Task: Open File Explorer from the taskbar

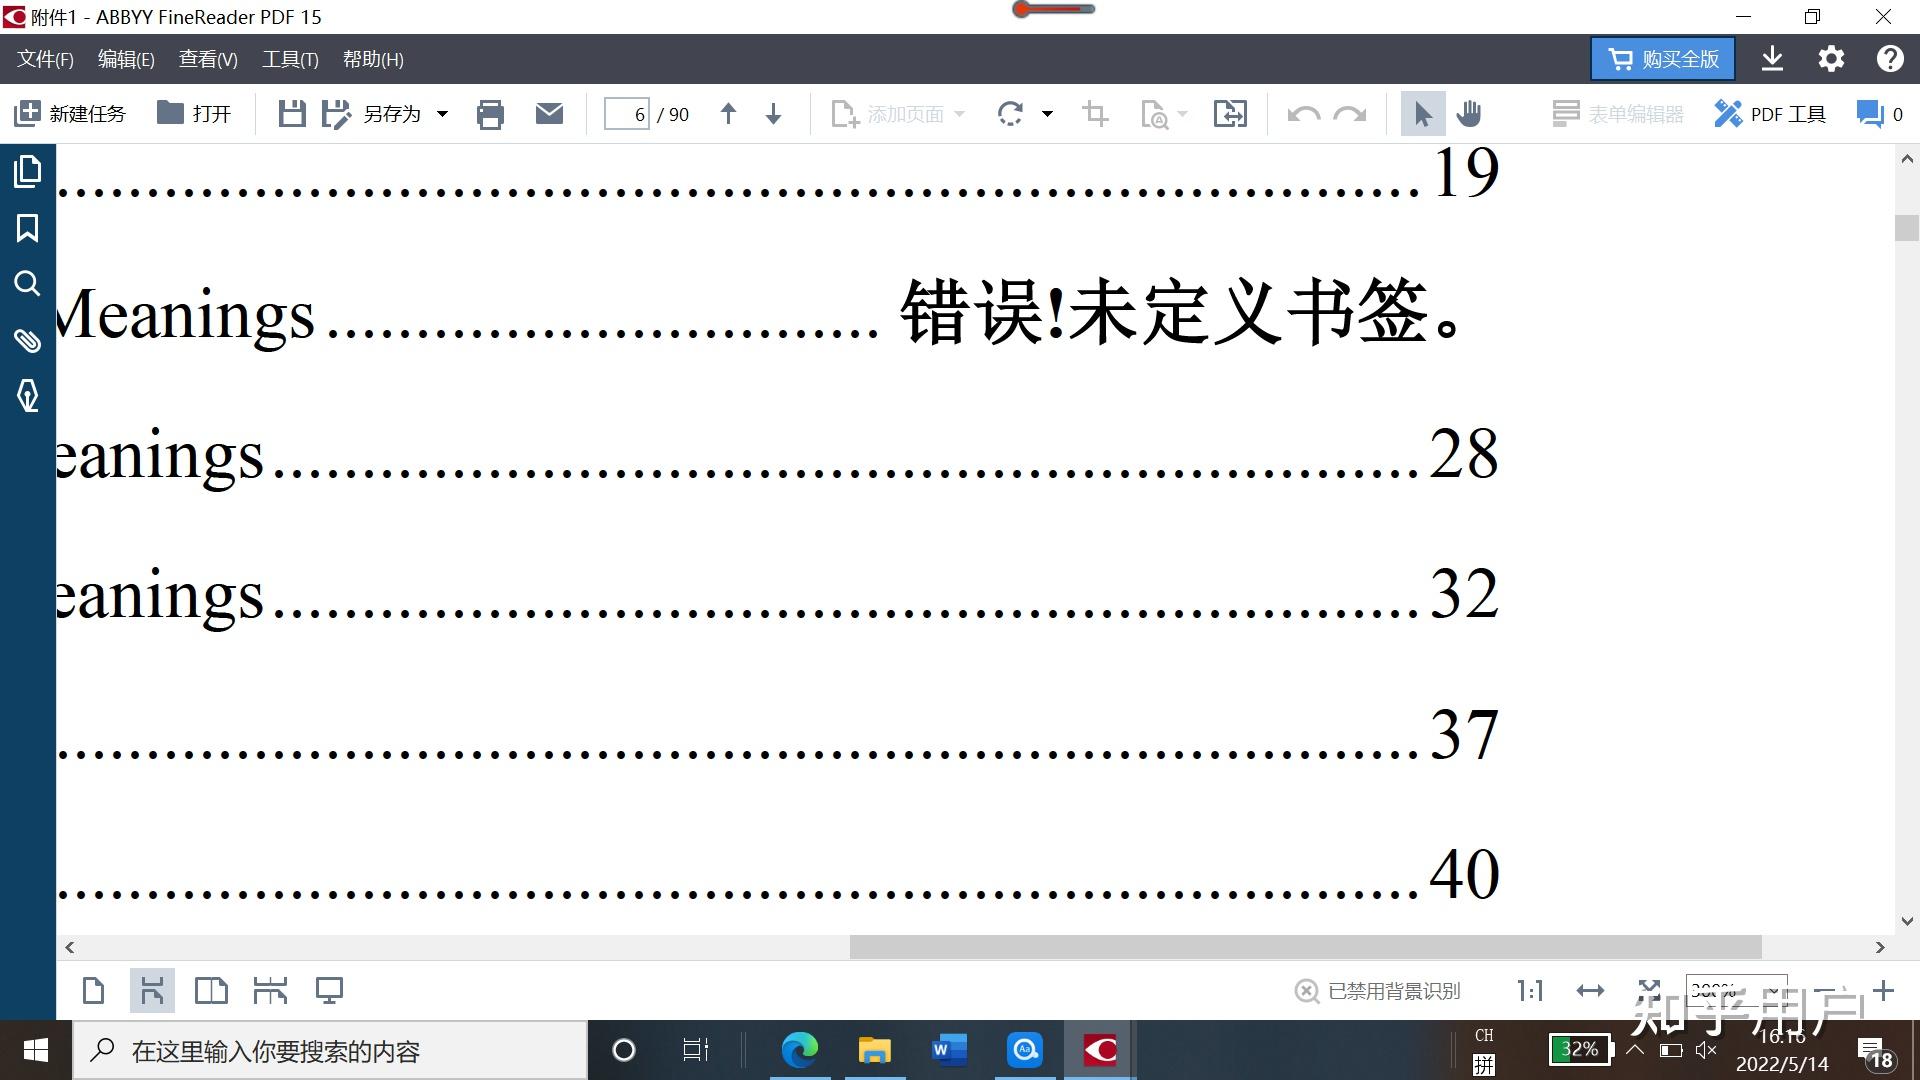Action: point(874,1050)
